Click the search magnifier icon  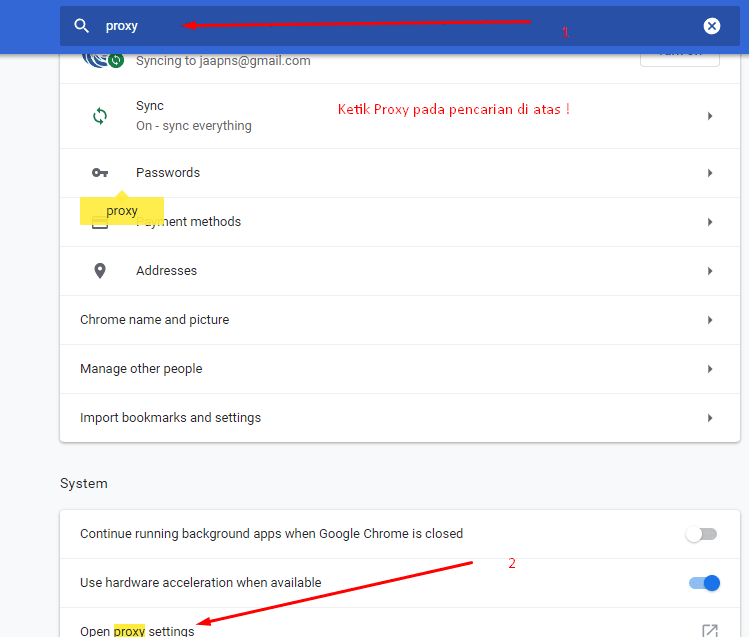[x=82, y=26]
